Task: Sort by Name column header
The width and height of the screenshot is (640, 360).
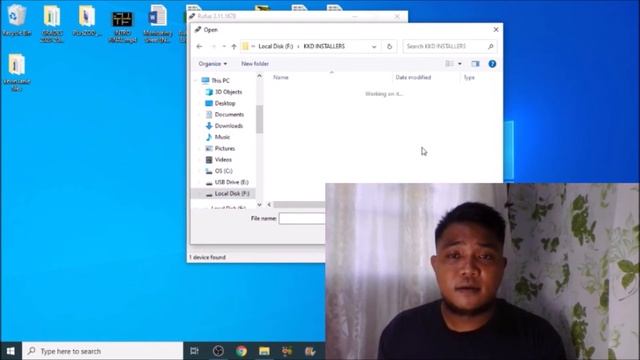Action: coord(281,78)
